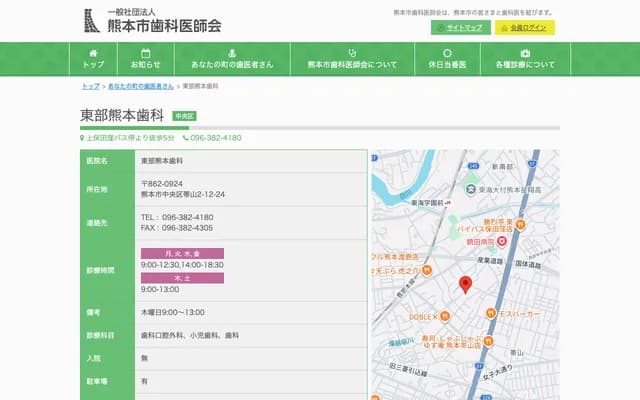Click the 産業道路 label on the map
The height and width of the screenshot is (400, 640).
pyautogui.click(x=490, y=260)
